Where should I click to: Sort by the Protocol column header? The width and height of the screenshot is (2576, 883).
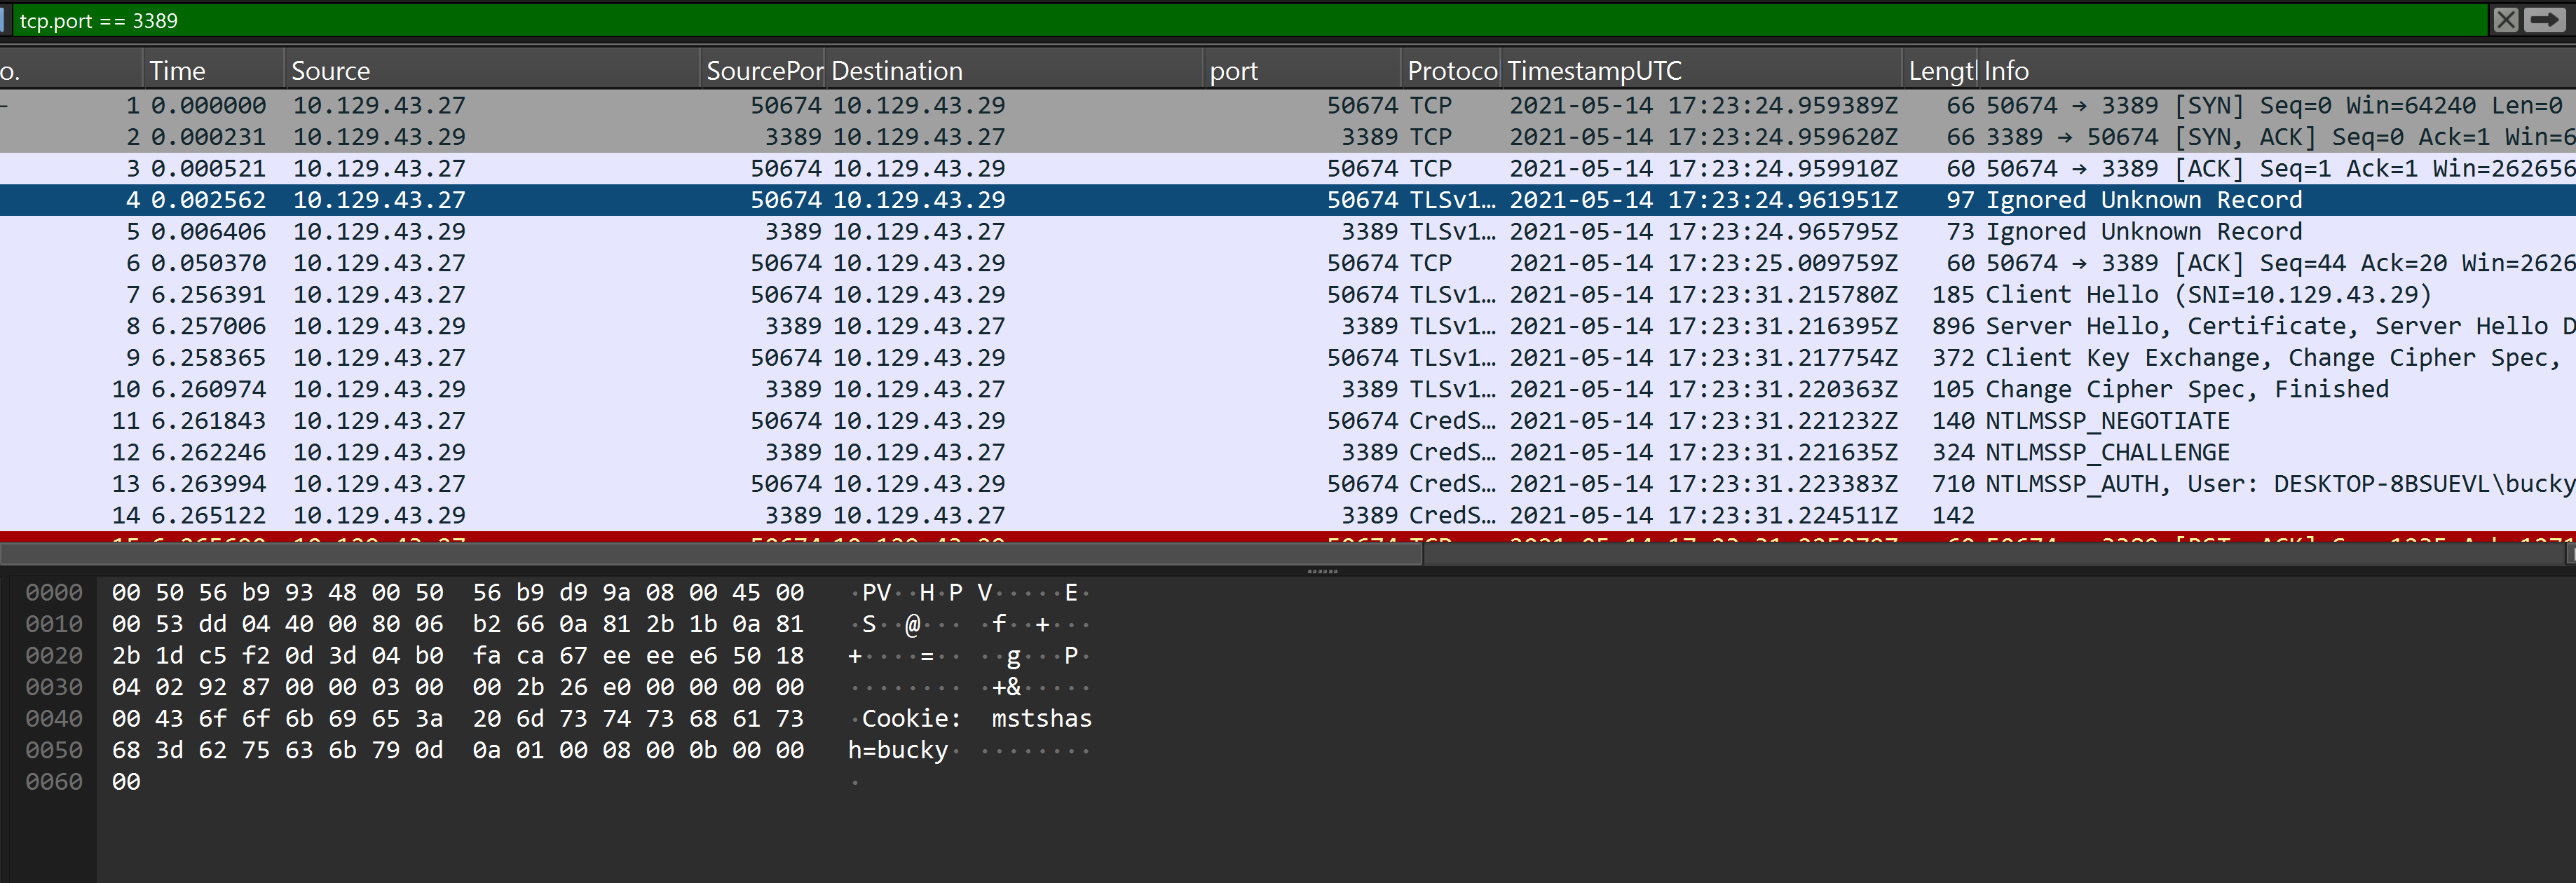click(x=1452, y=71)
